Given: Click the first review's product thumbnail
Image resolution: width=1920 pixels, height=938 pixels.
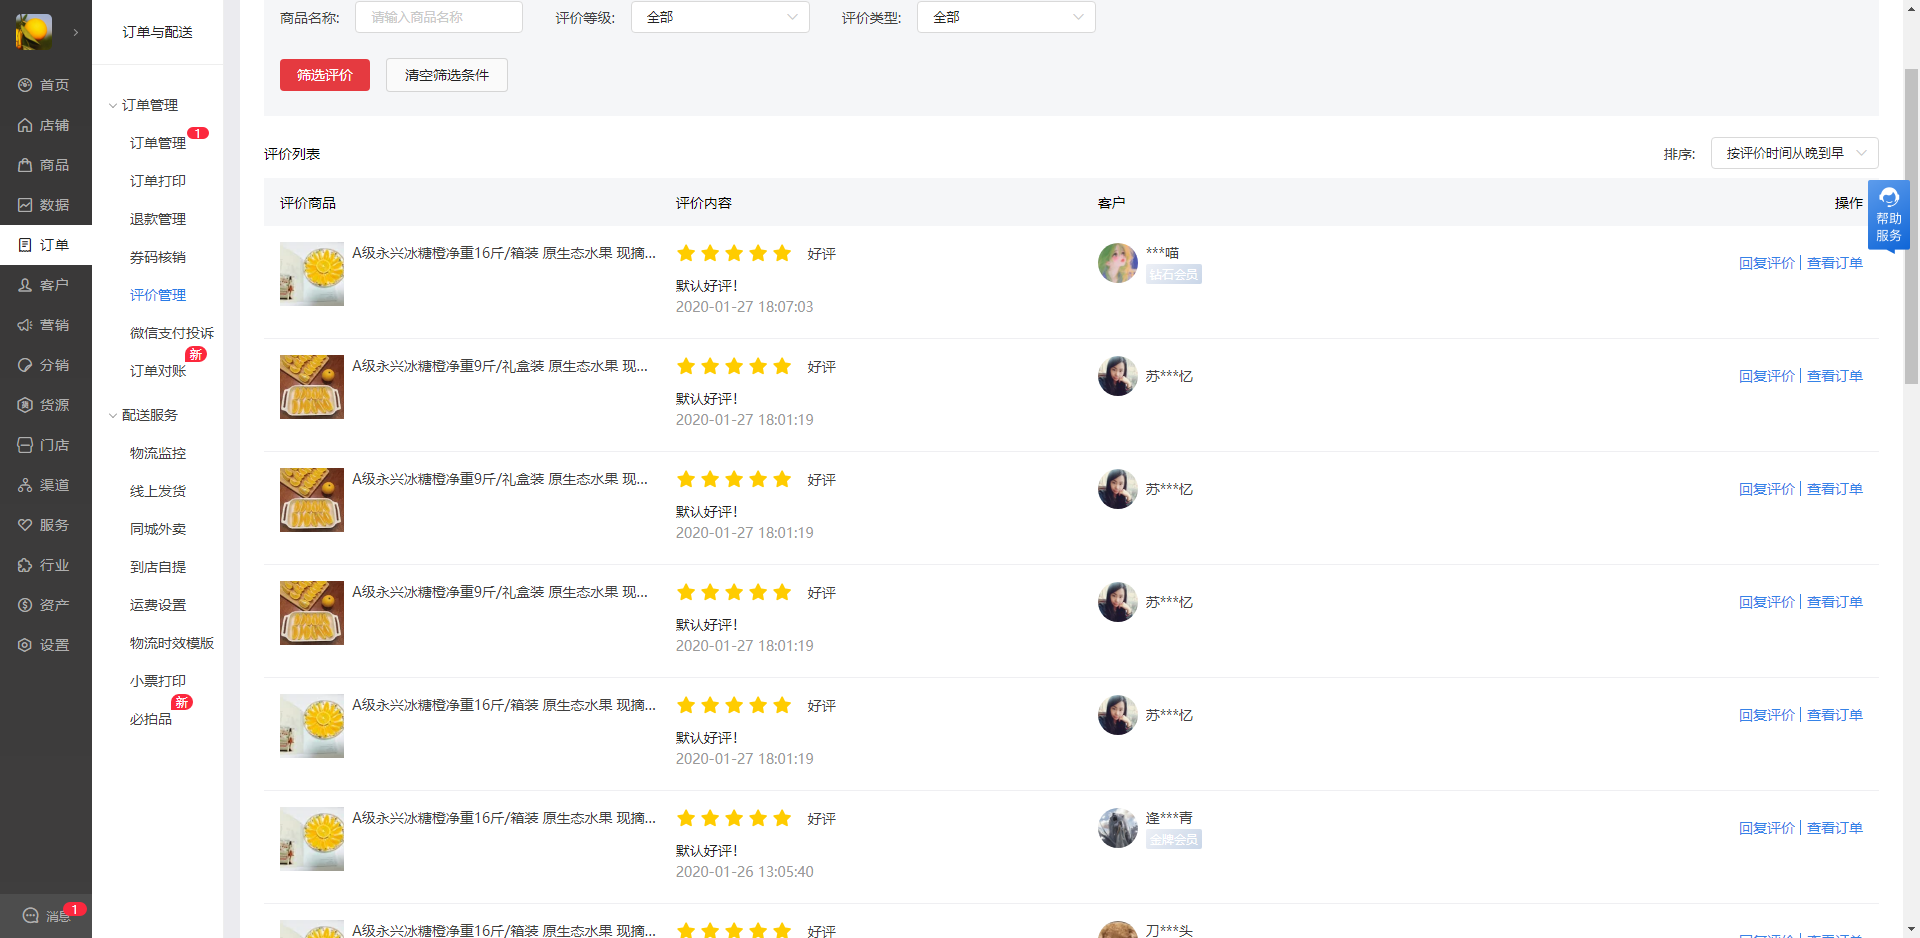Looking at the screenshot, I should tap(312, 273).
